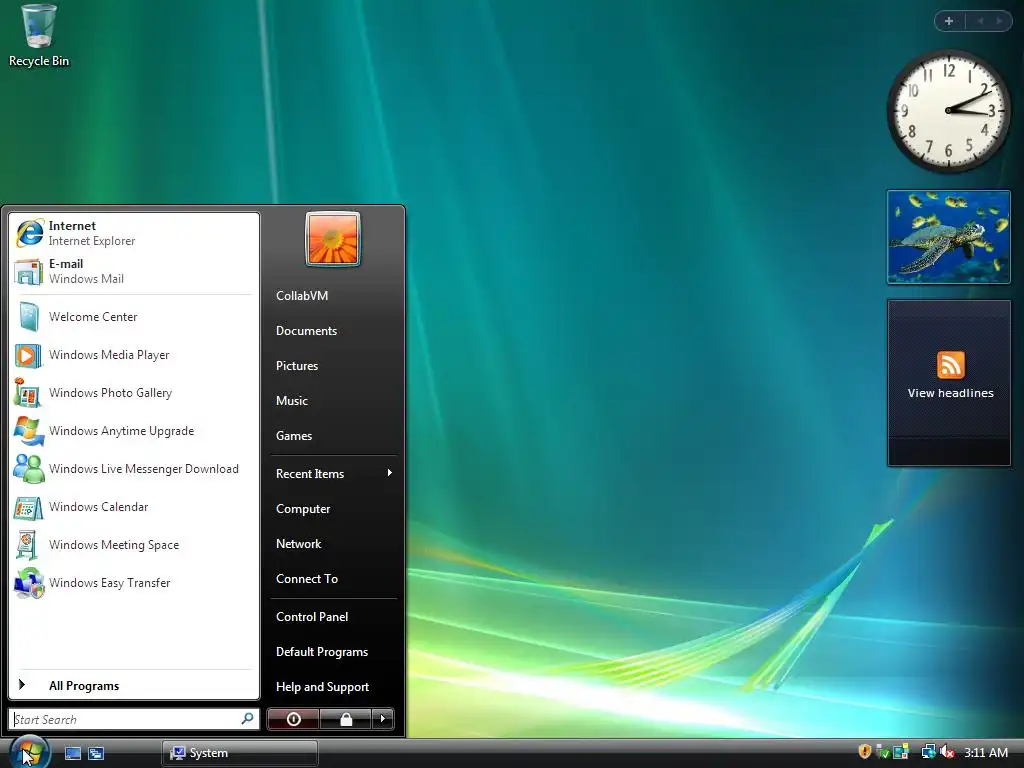Open the Control Panel
1024x768 pixels.
pos(334,616)
